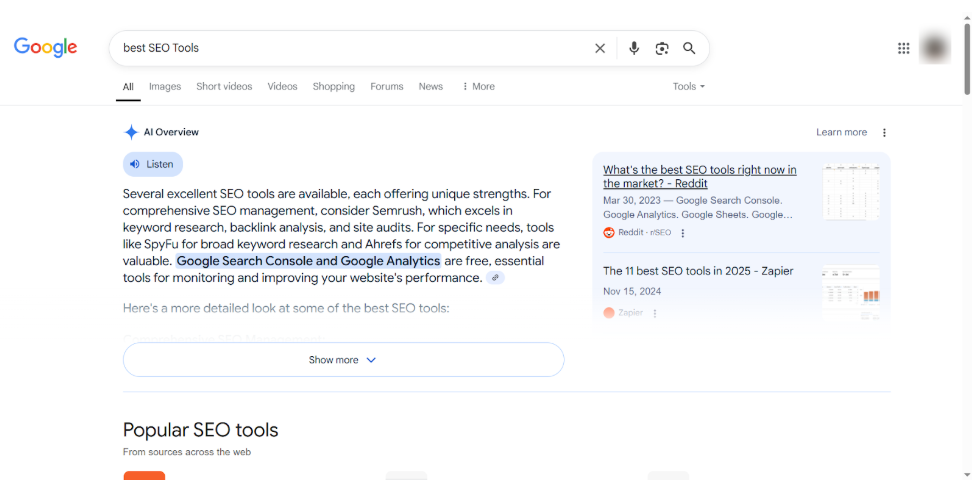The image size is (972, 480).
Task: Click the Learn more link
Action: [x=841, y=132]
